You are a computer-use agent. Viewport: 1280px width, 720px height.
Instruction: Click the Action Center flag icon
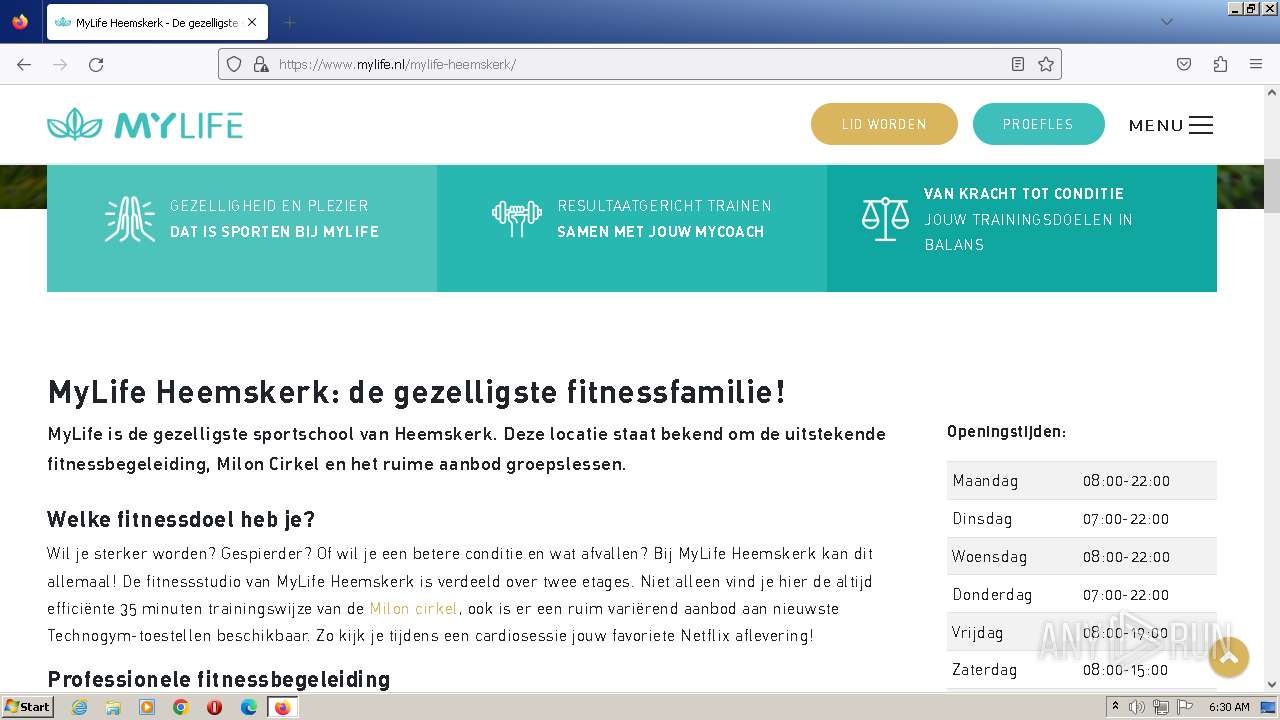pos(1185,707)
